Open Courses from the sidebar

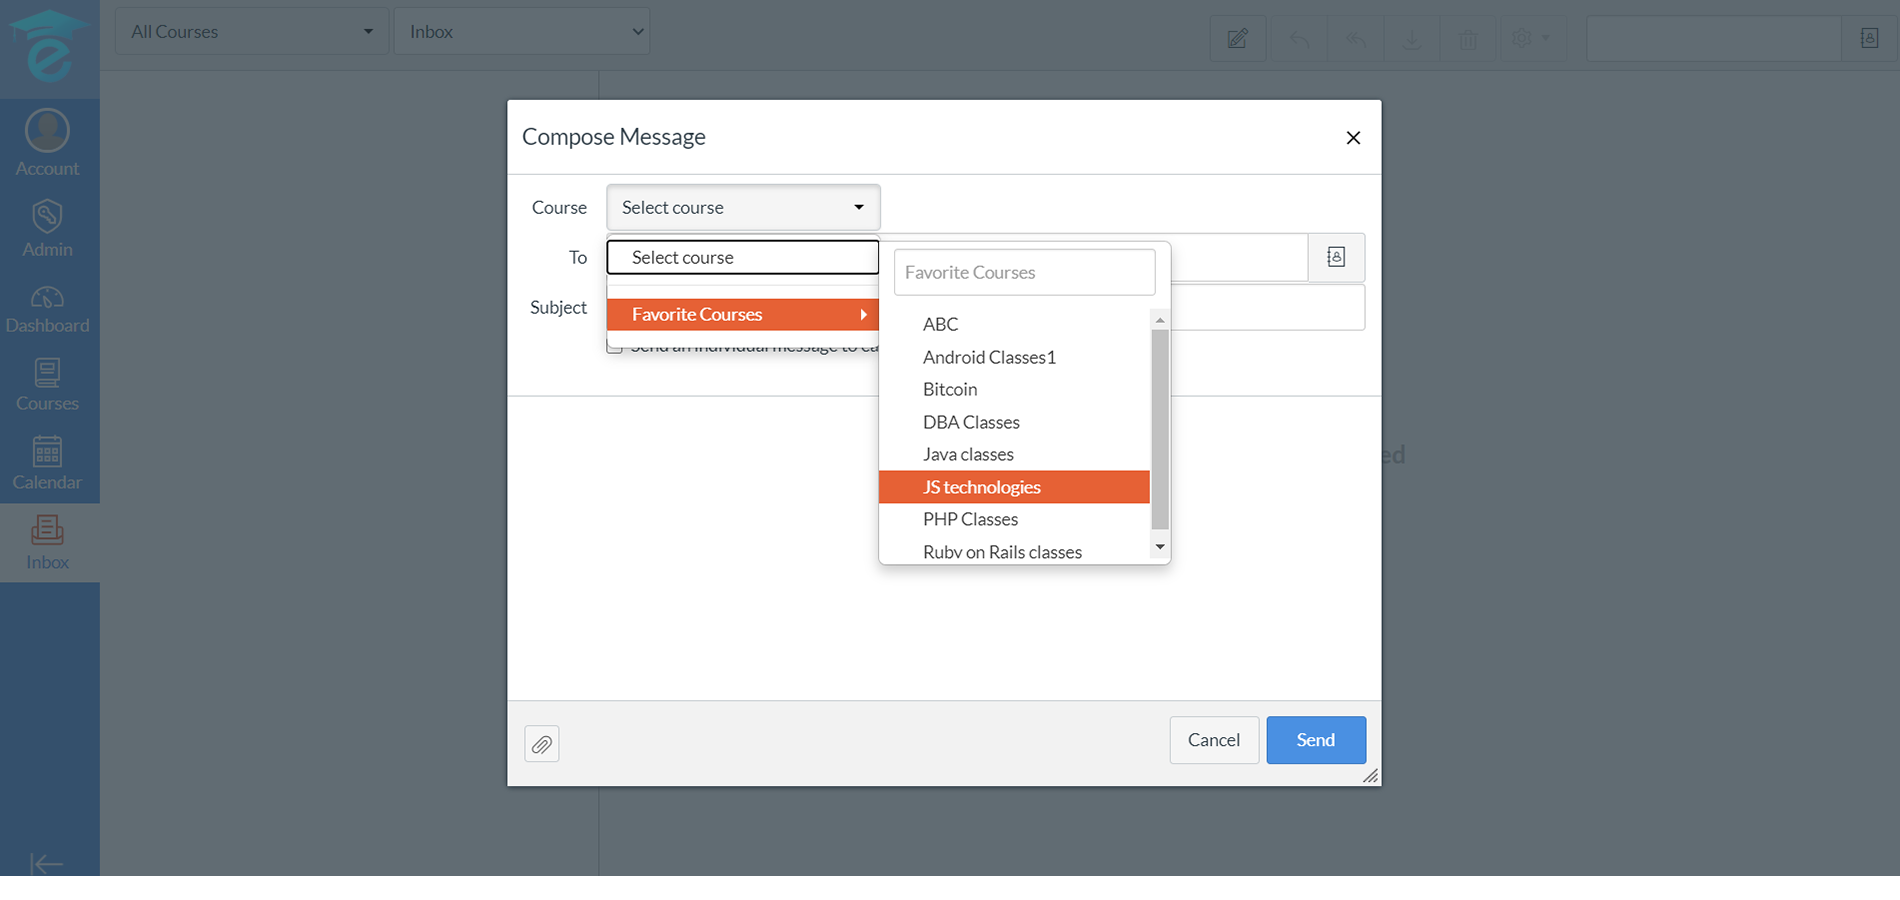click(x=47, y=385)
